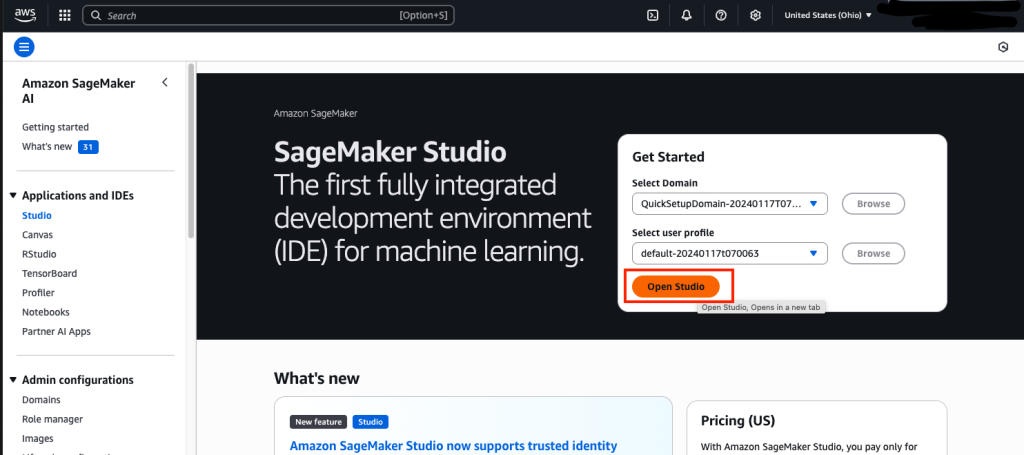Click the Amazon SageMaker AI sidebar title

78,91
